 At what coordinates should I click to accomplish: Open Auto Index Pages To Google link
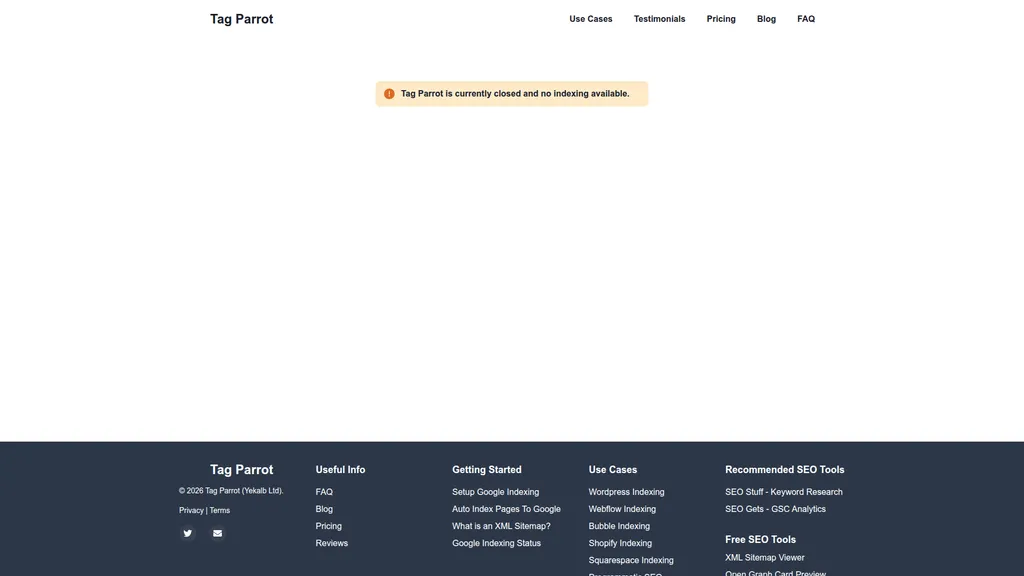(506, 509)
